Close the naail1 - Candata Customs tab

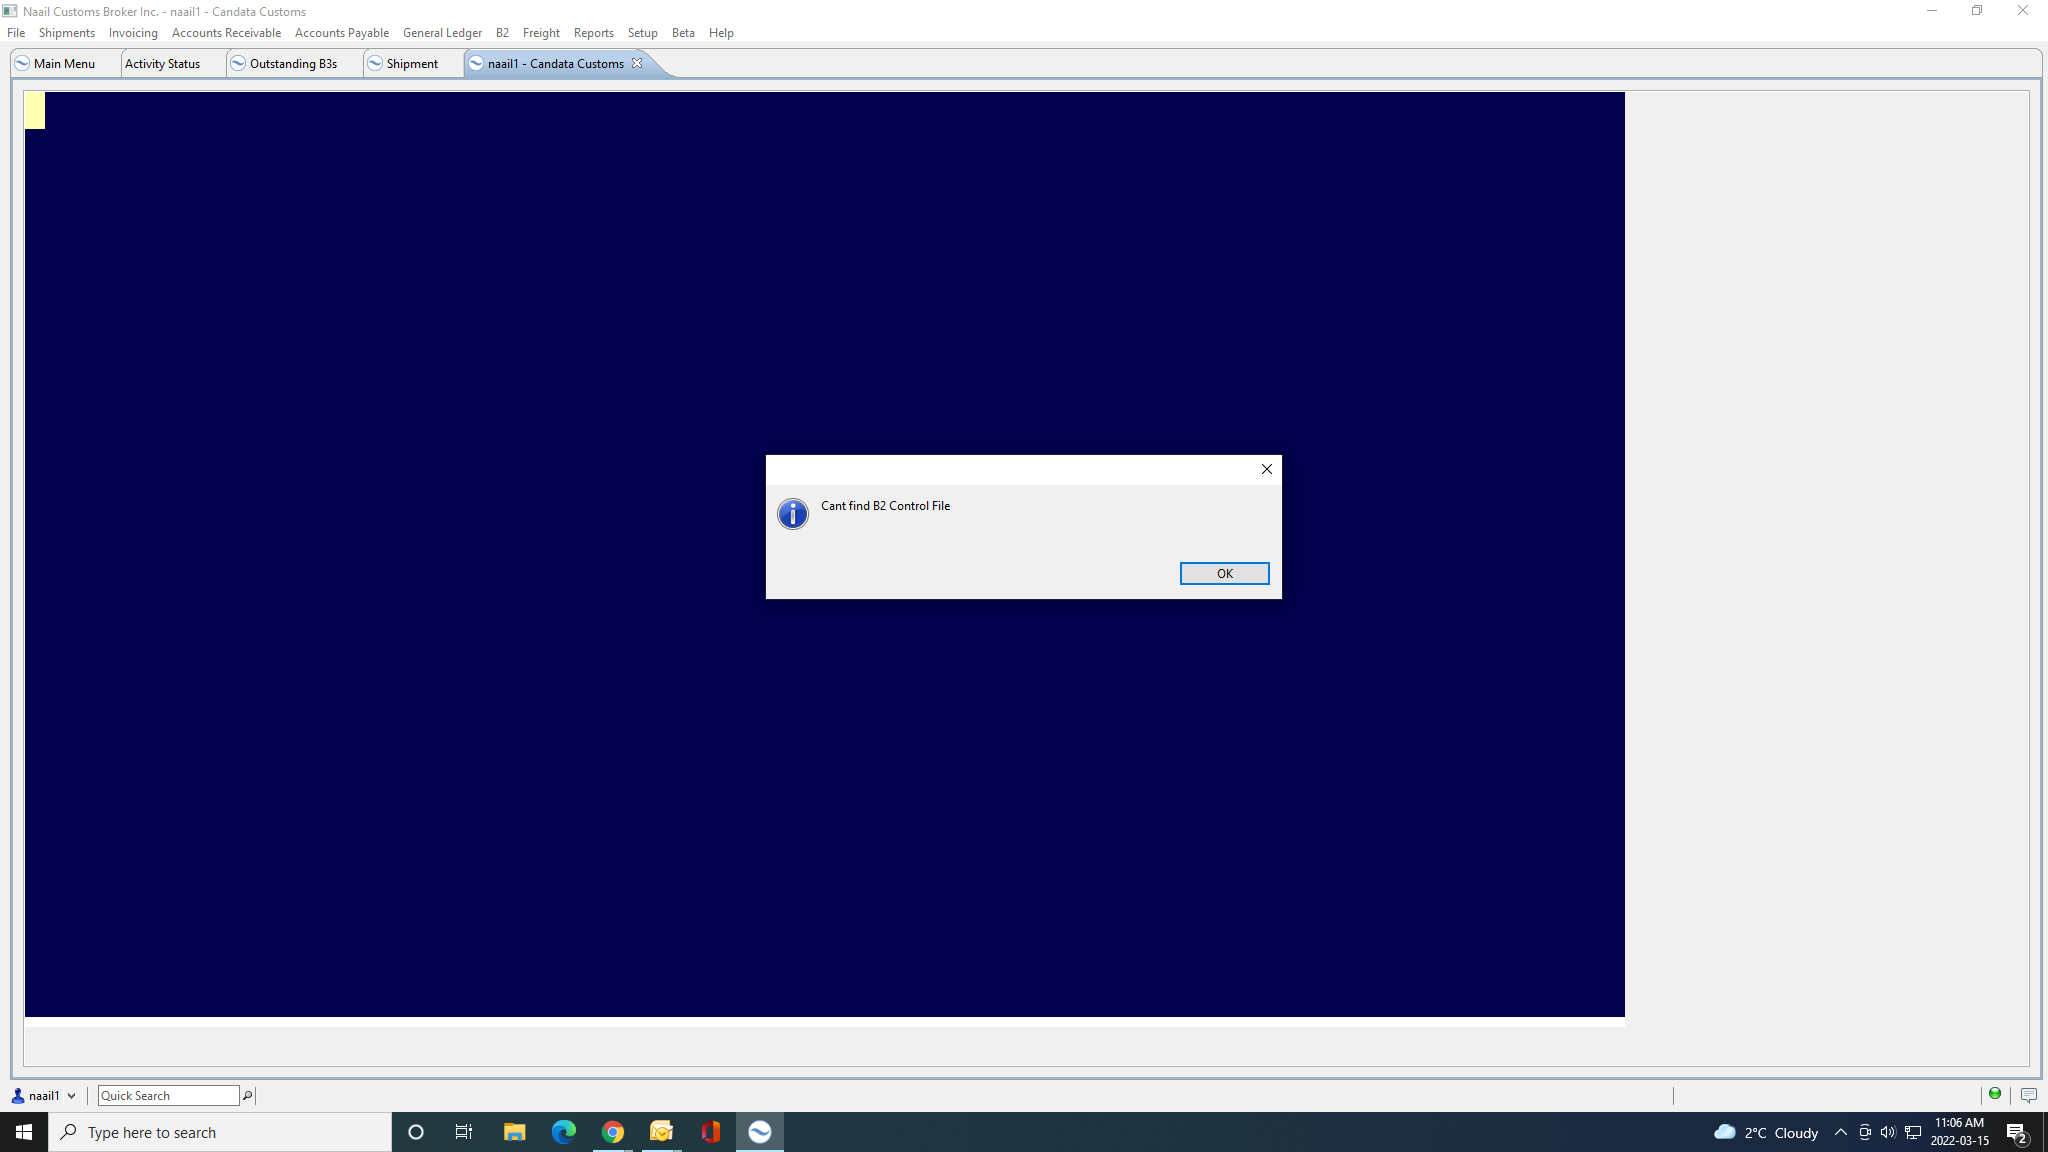point(637,63)
